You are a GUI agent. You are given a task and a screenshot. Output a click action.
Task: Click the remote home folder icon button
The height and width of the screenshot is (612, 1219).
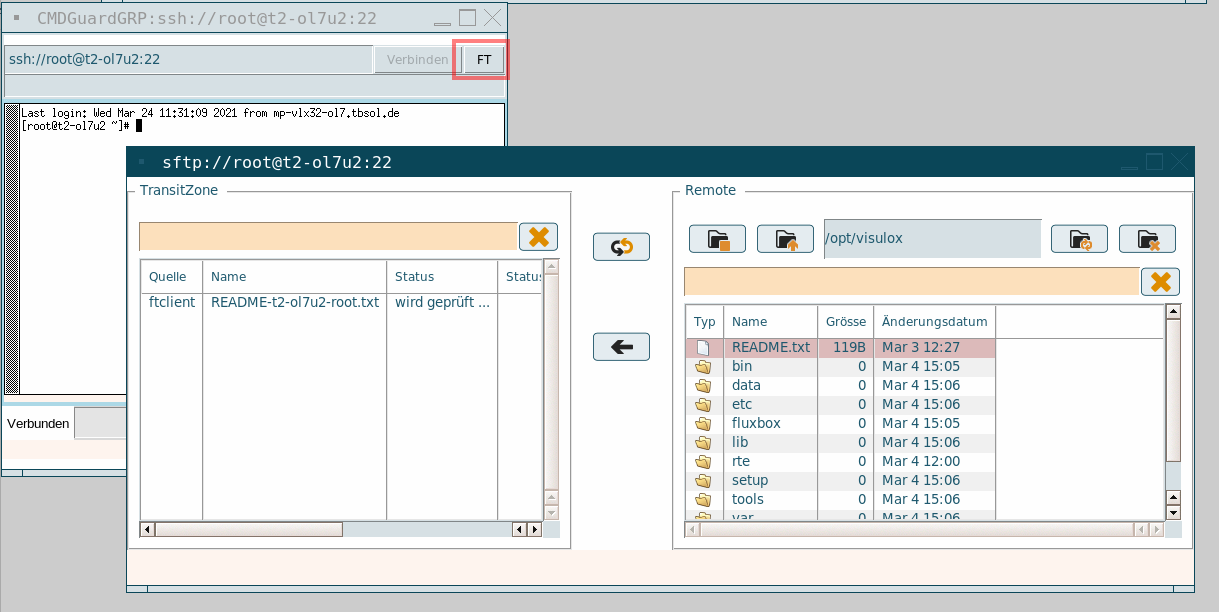[x=717, y=239]
